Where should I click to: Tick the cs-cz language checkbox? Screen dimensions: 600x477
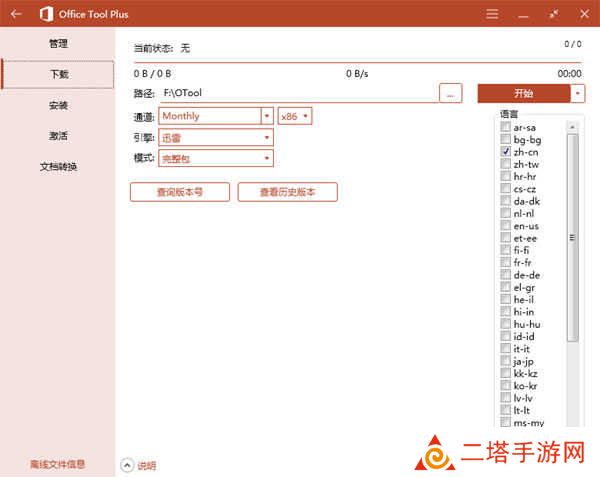coord(505,188)
